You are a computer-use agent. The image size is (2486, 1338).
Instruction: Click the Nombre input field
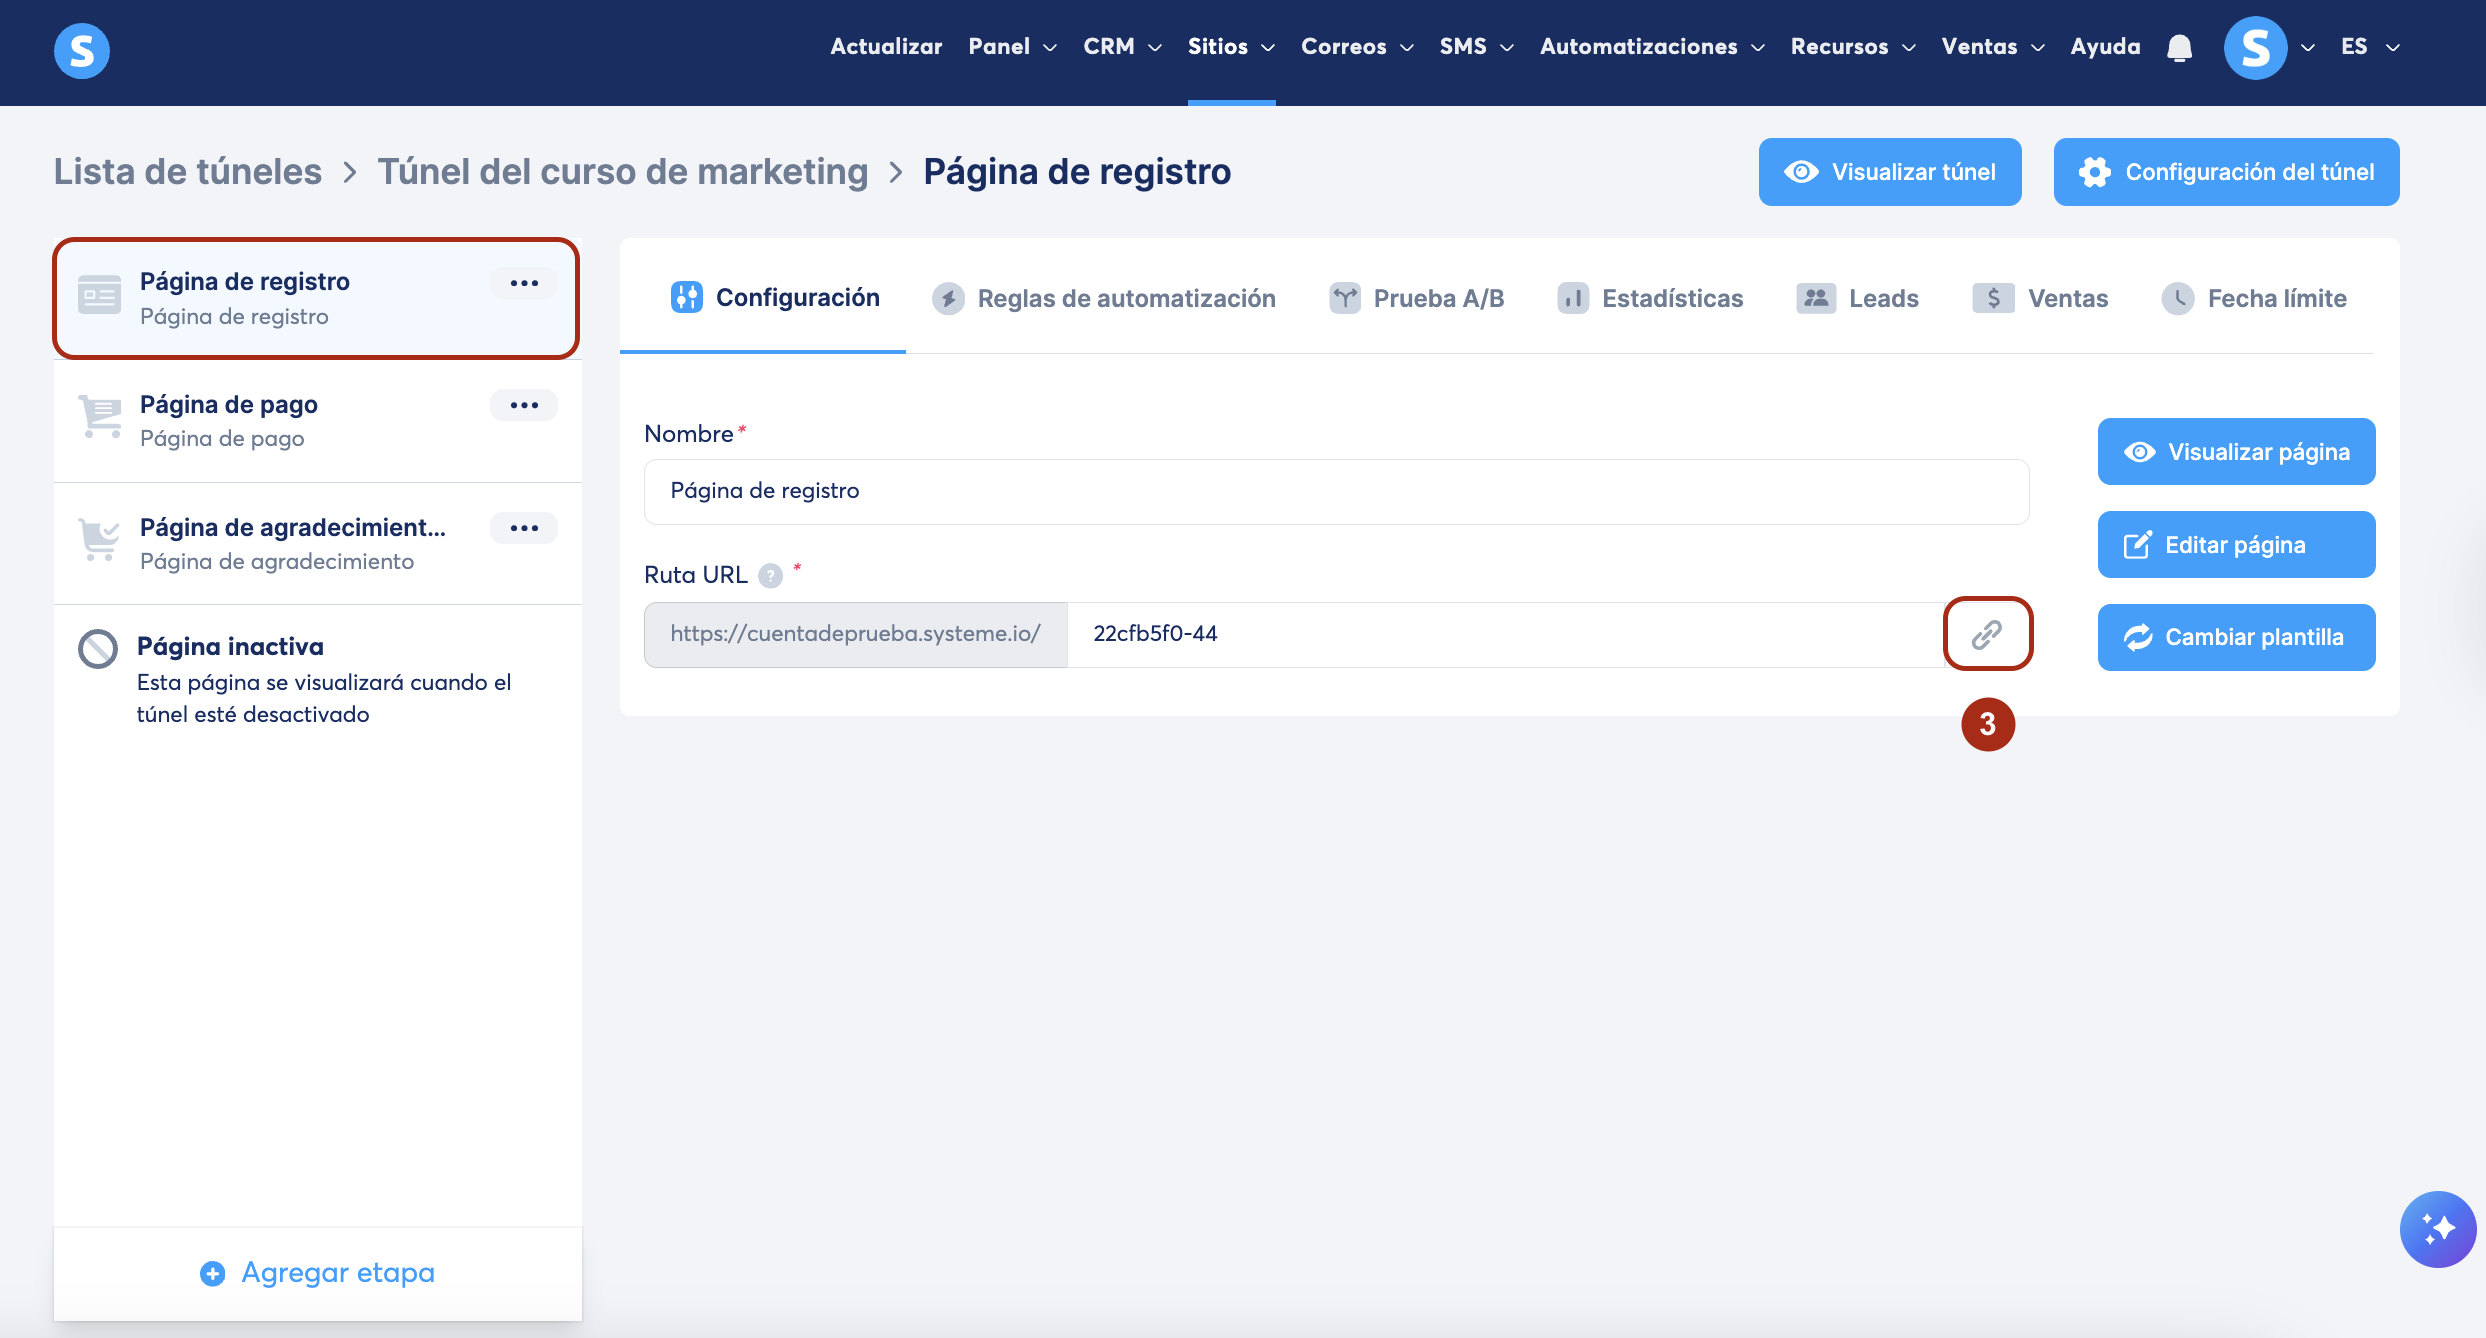coord(1336,491)
